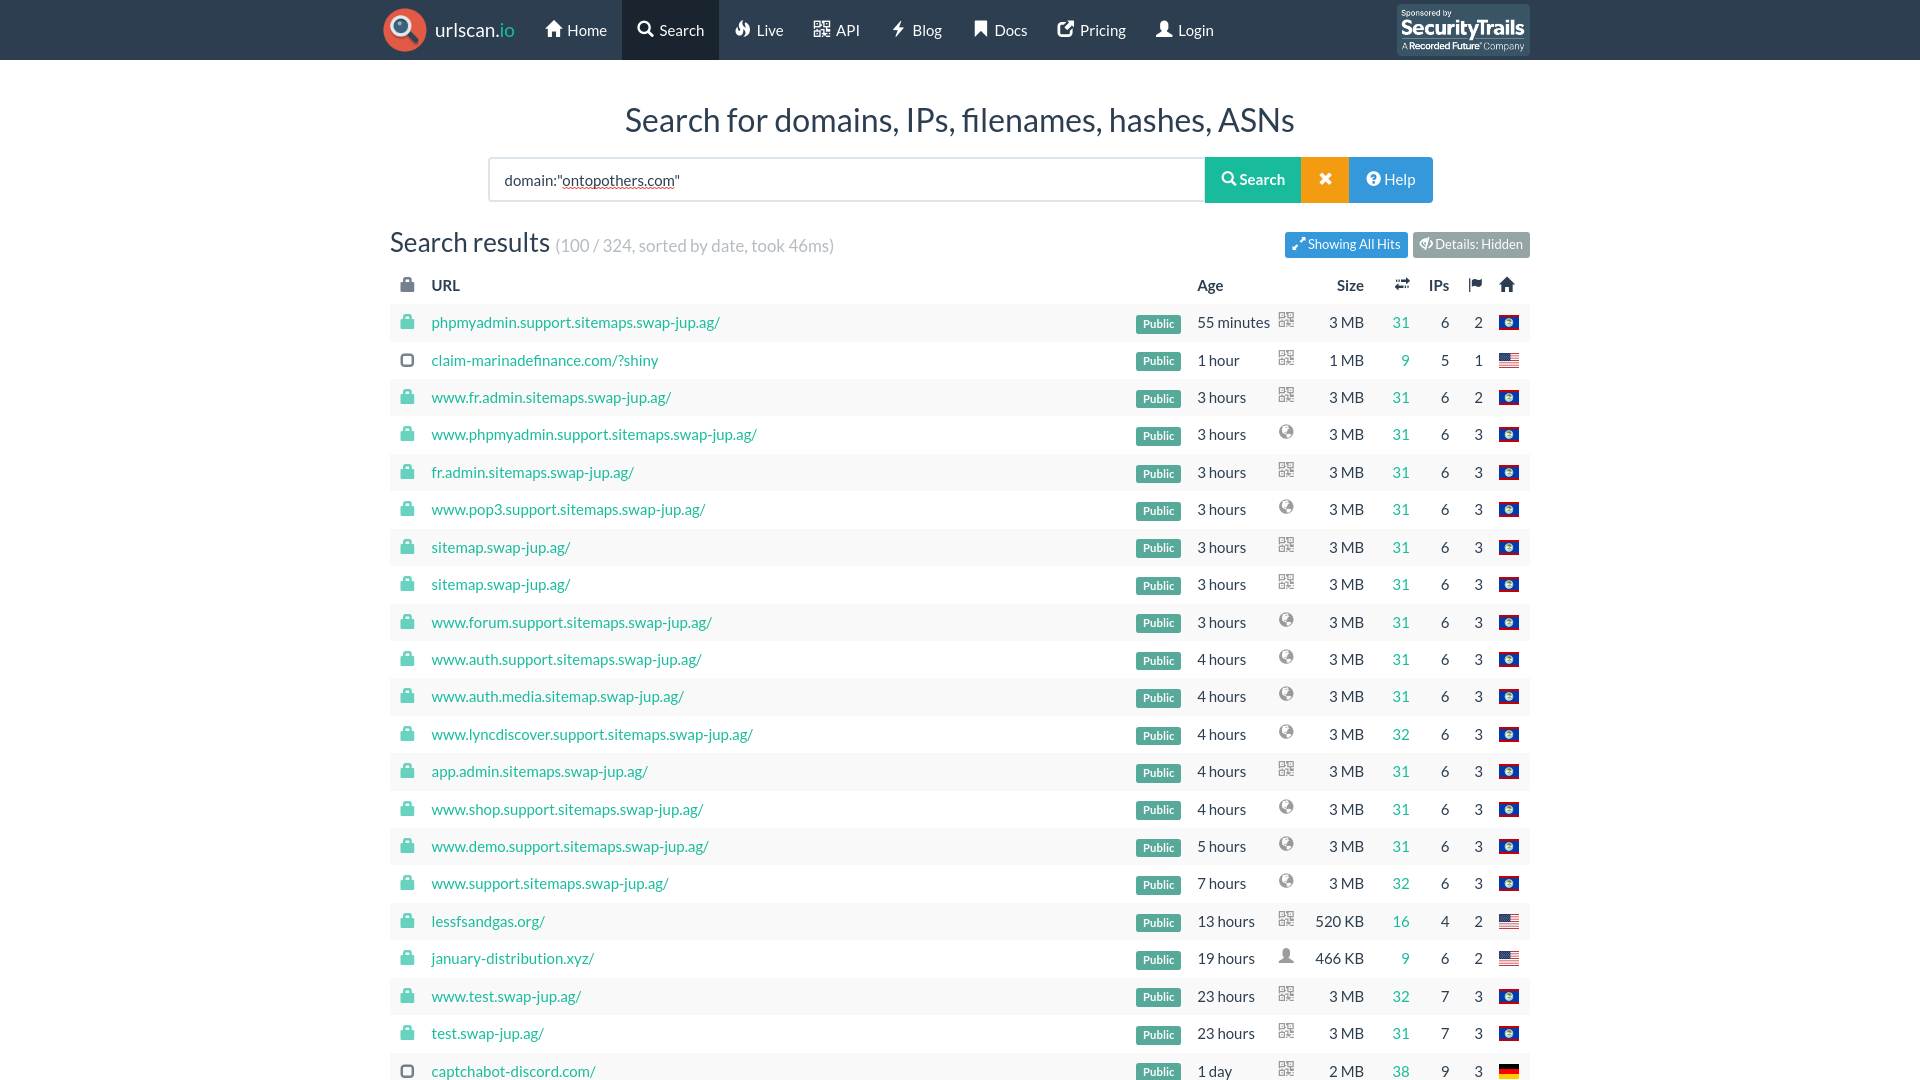Expand the Age column sort options

pyautogui.click(x=1209, y=285)
